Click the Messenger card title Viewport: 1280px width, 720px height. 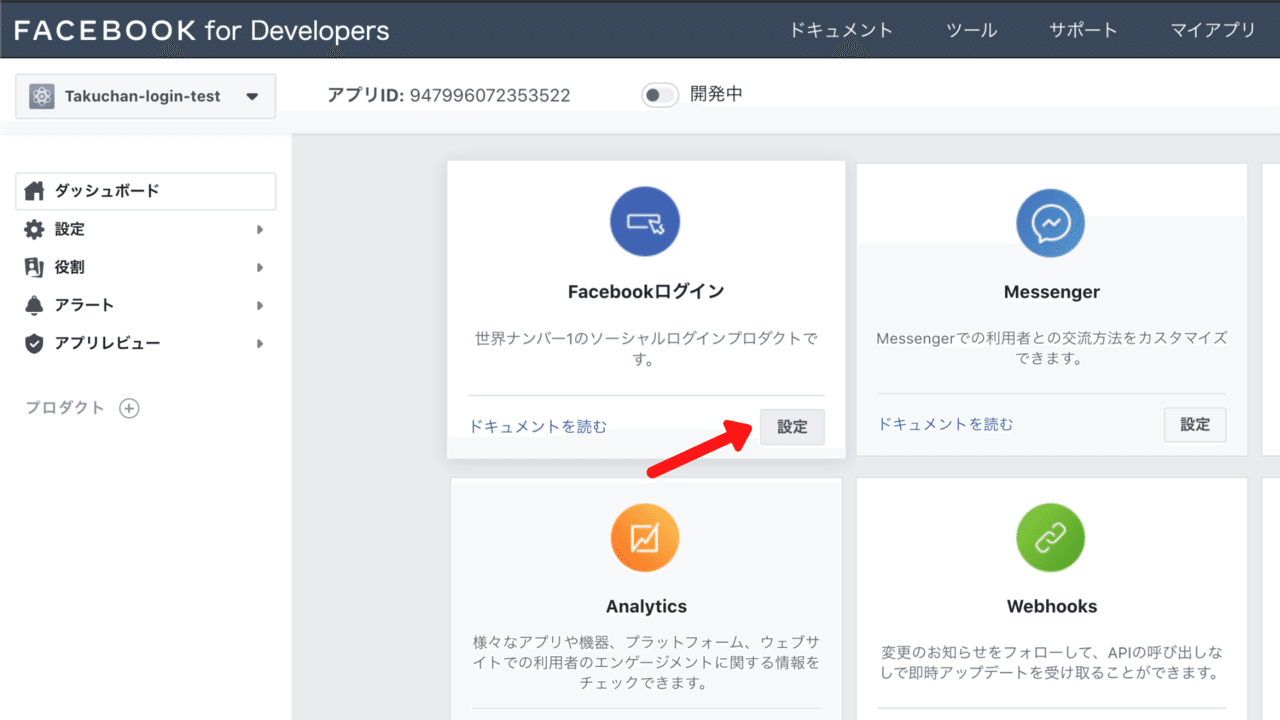click(1051, 292)
